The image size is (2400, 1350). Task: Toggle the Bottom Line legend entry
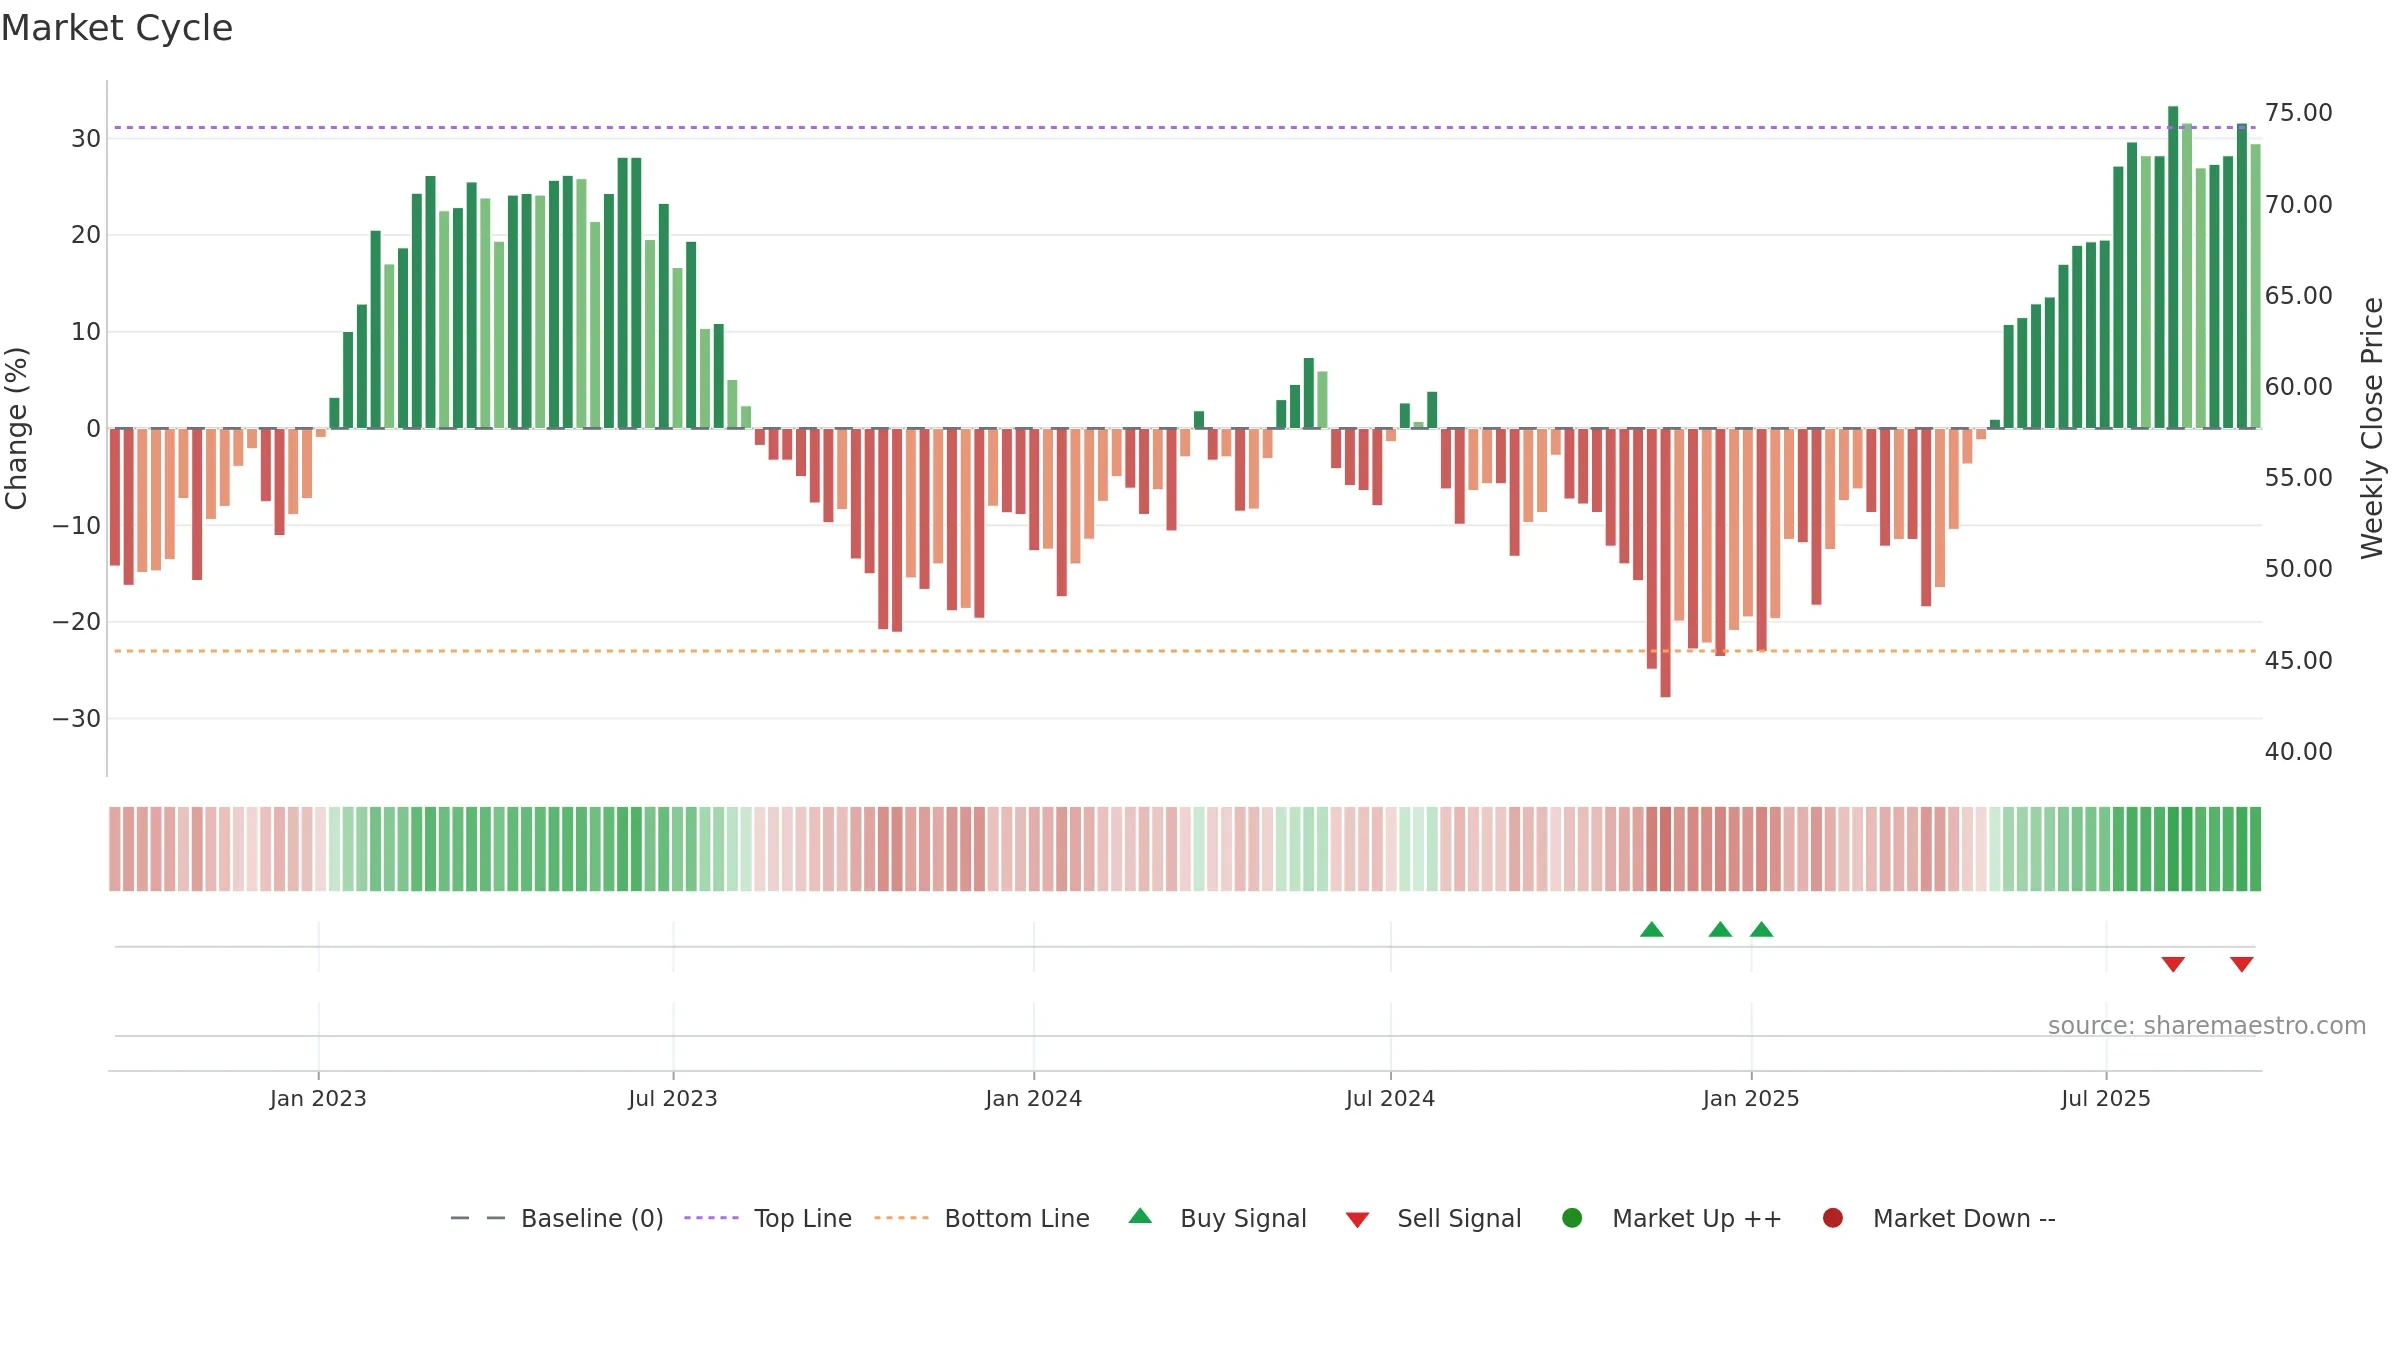point(982,1218)
